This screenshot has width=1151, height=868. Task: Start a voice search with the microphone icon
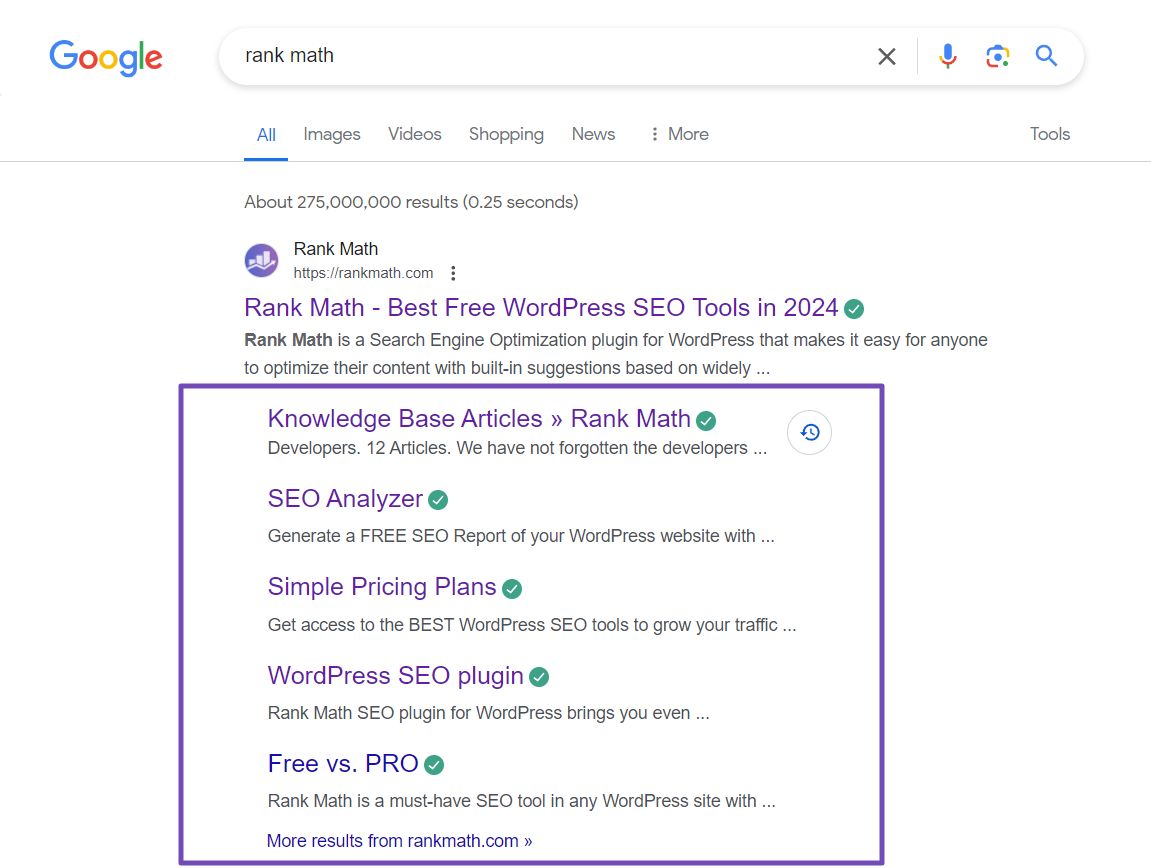(x=946, y=56)
